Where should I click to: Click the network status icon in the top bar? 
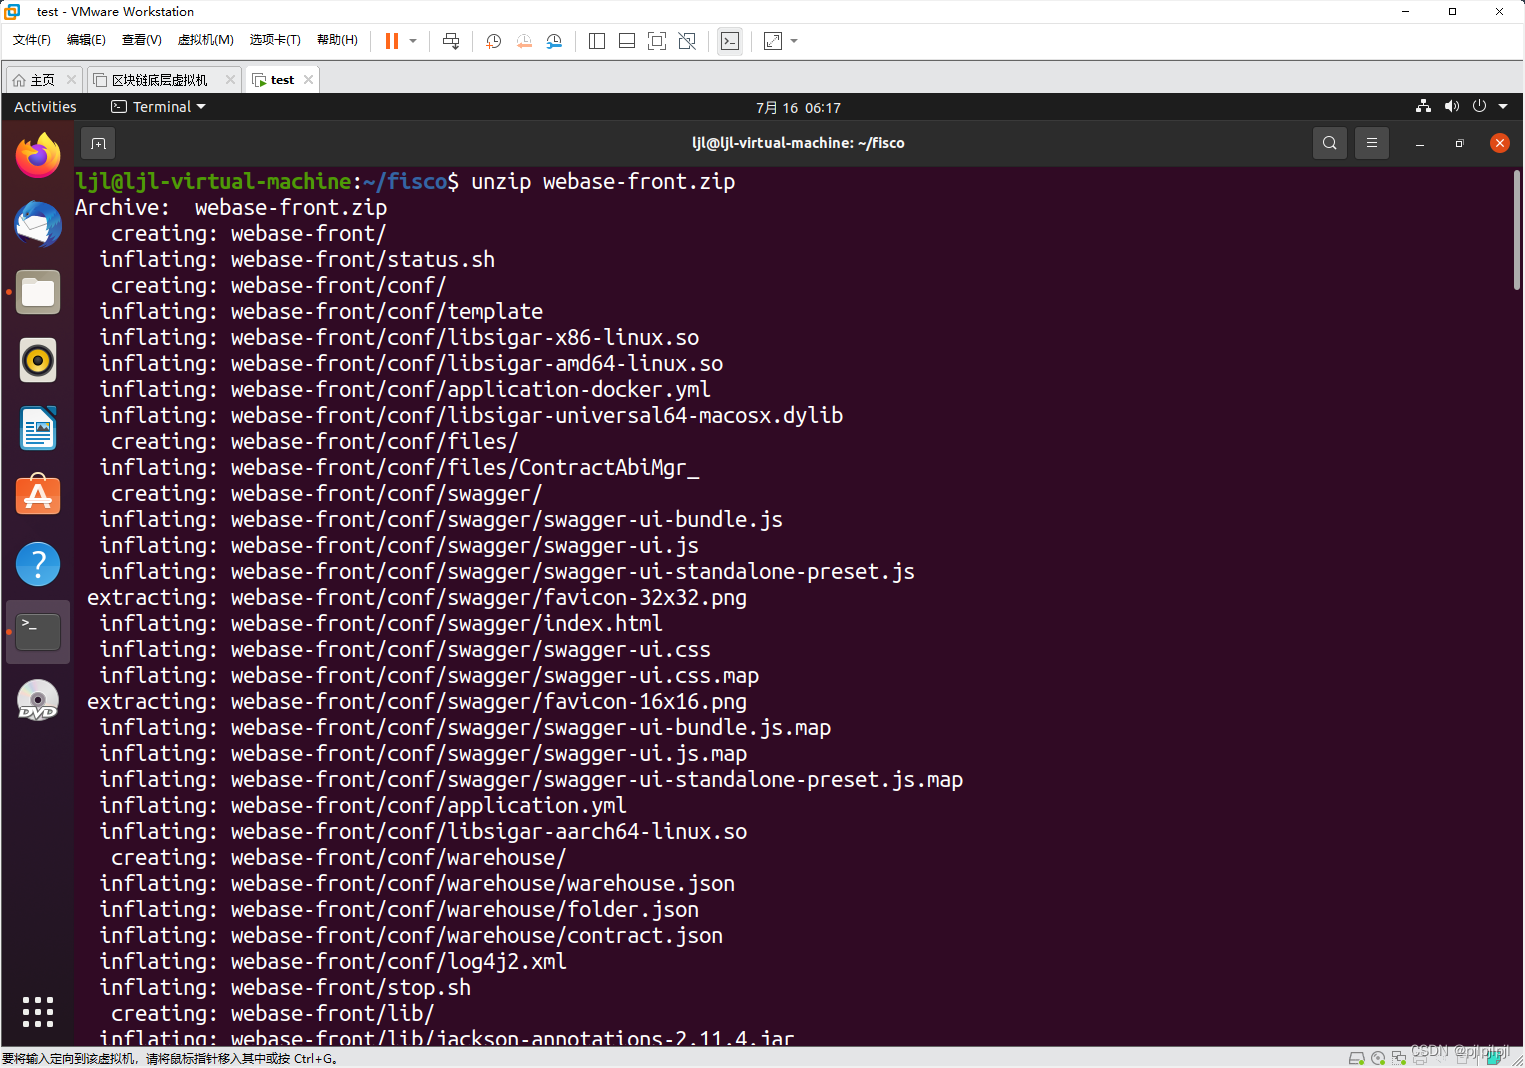(1423, 106)
